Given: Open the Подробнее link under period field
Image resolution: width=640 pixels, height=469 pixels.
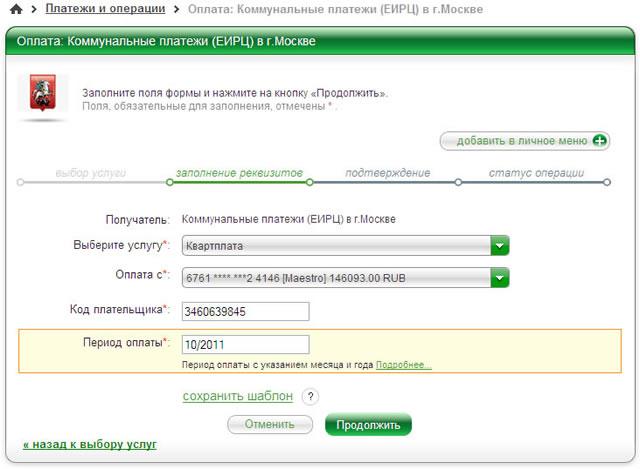Looking at the screenshot, I should 403,365.
